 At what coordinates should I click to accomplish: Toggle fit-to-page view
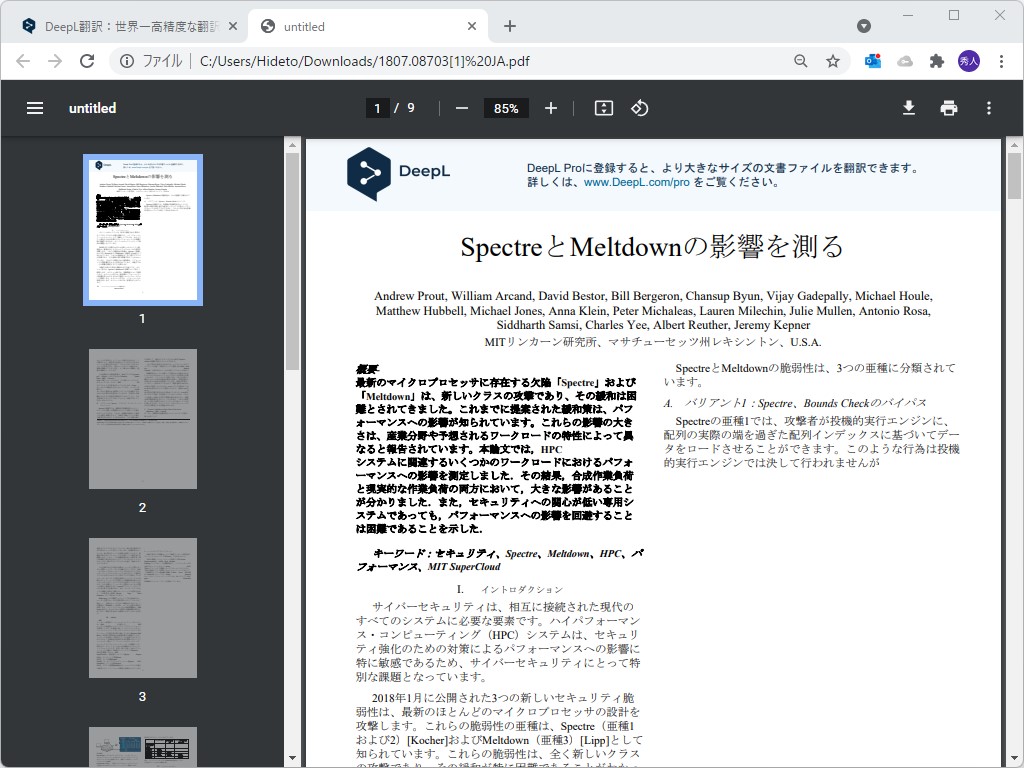tap(602, 108)
